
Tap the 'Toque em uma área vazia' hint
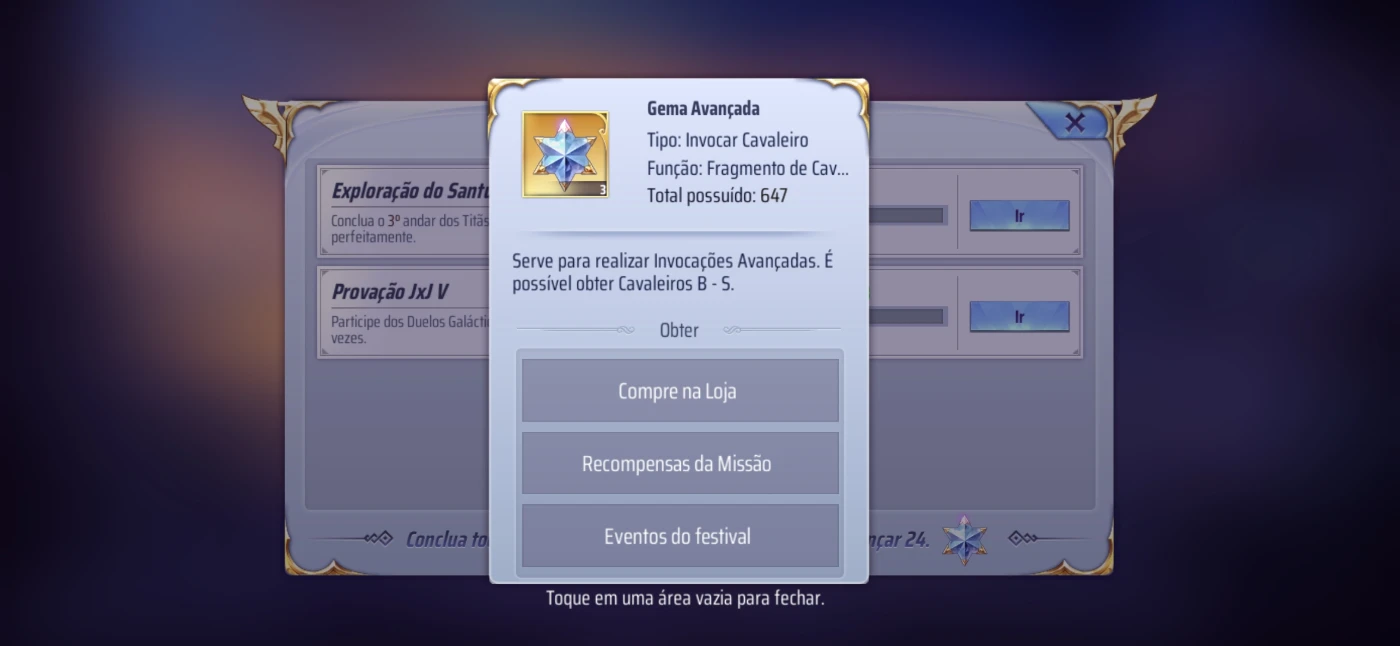click(x=685, y=599)
